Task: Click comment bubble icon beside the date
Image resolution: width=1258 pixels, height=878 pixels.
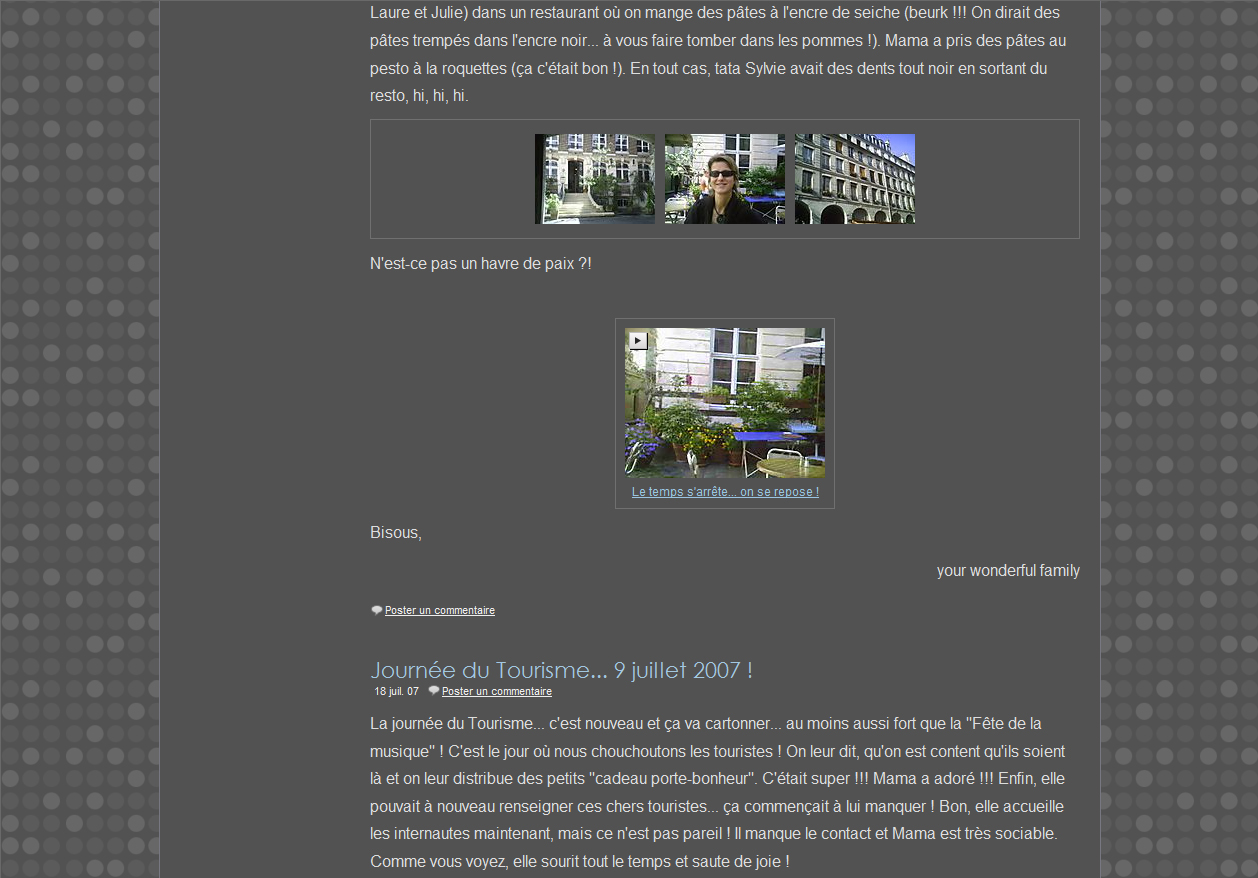Action: pyautogui.click(x=433, y=691)
